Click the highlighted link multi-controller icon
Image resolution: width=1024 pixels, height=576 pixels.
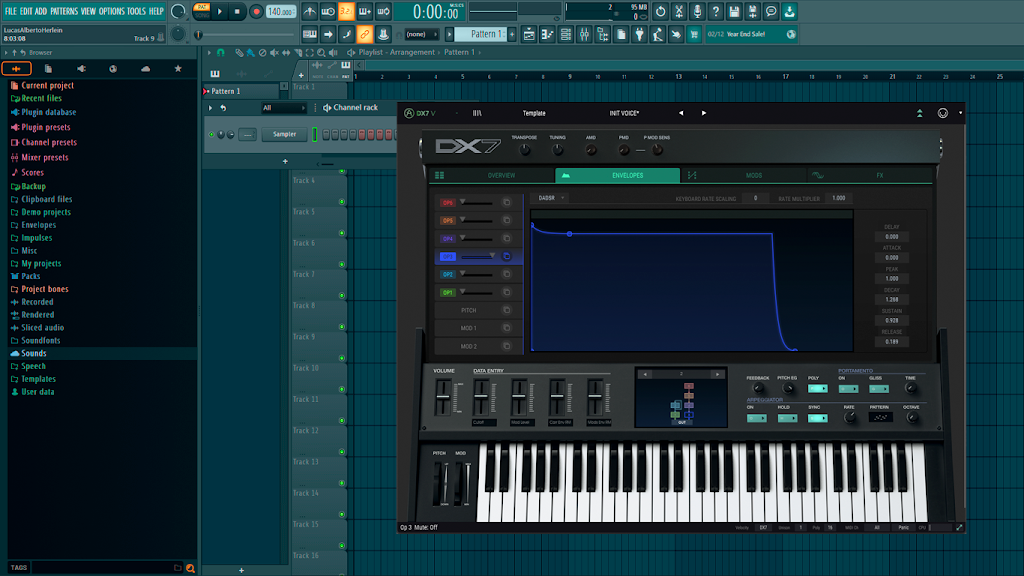click(x=364, y=35)
